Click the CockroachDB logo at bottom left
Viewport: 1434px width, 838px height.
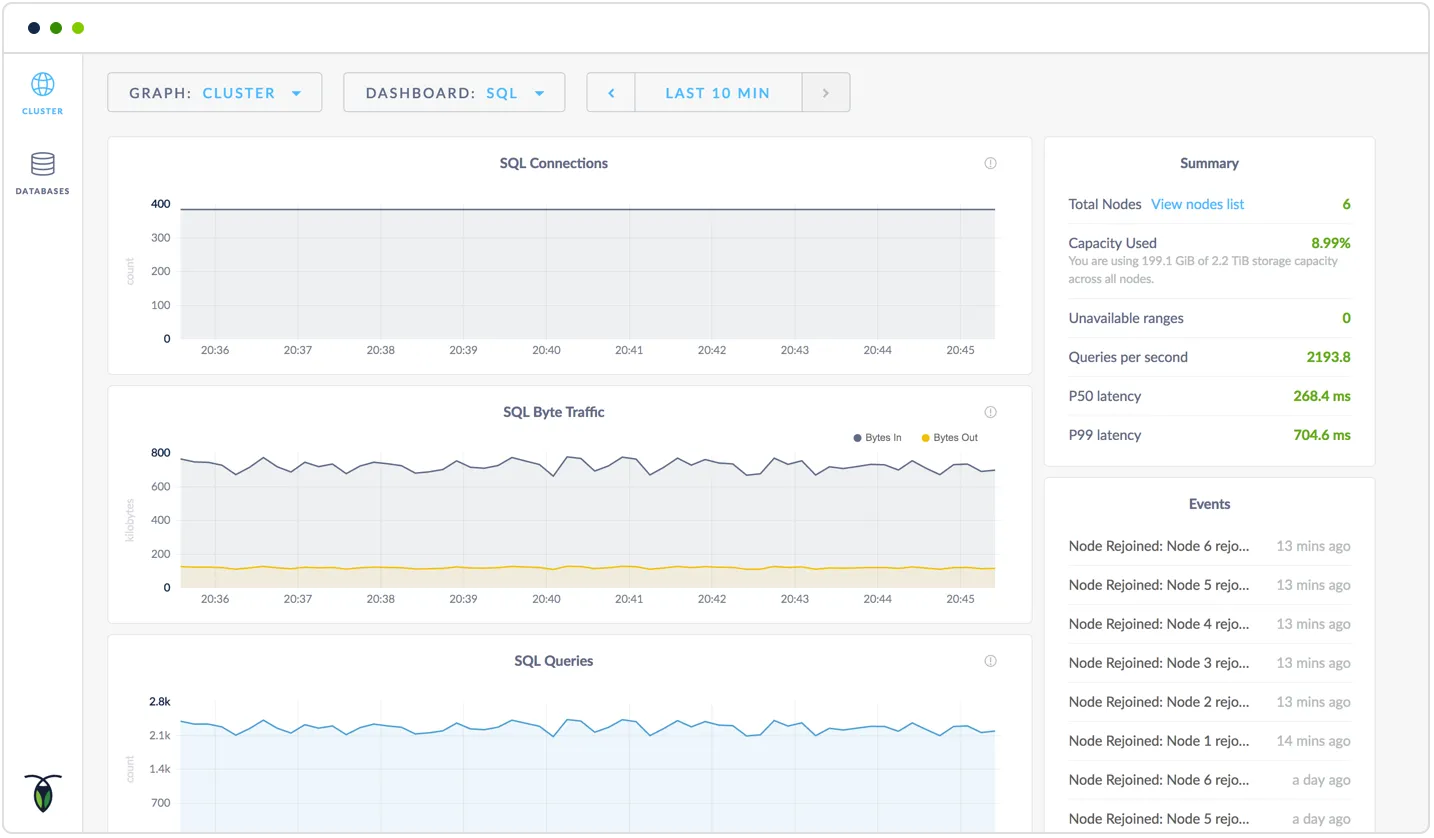pyautogui.click(x=42, y=792)
